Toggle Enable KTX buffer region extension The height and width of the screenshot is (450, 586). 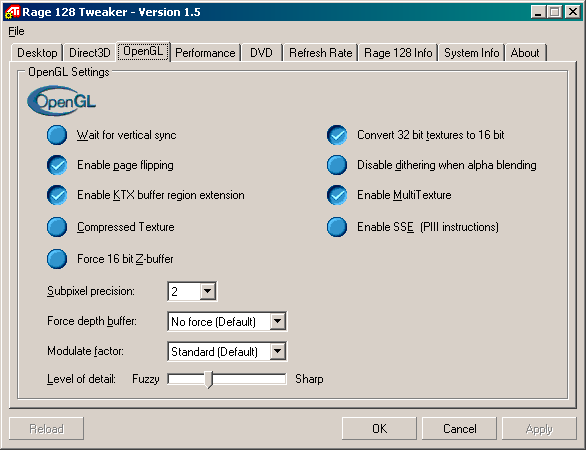[x=57, y=195]
